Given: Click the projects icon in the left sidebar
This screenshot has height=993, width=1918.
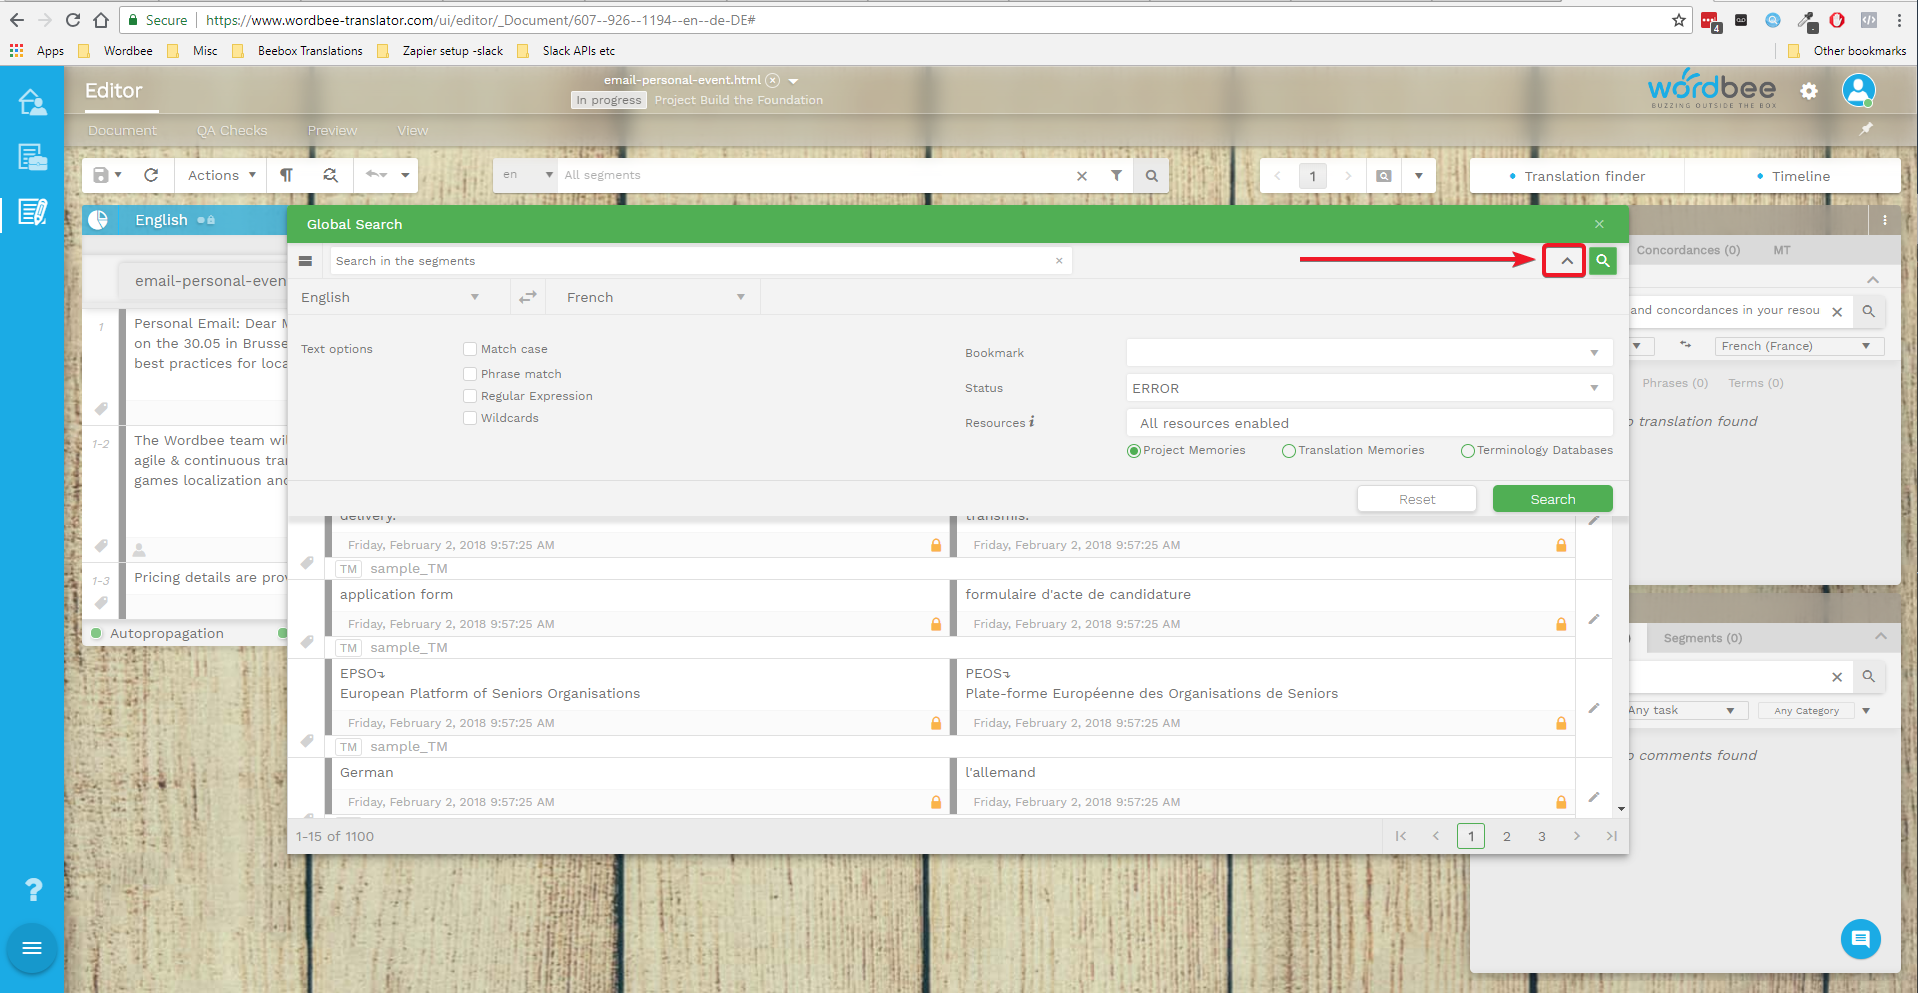Looking at the screenshot, I should (x=33, y=157).
